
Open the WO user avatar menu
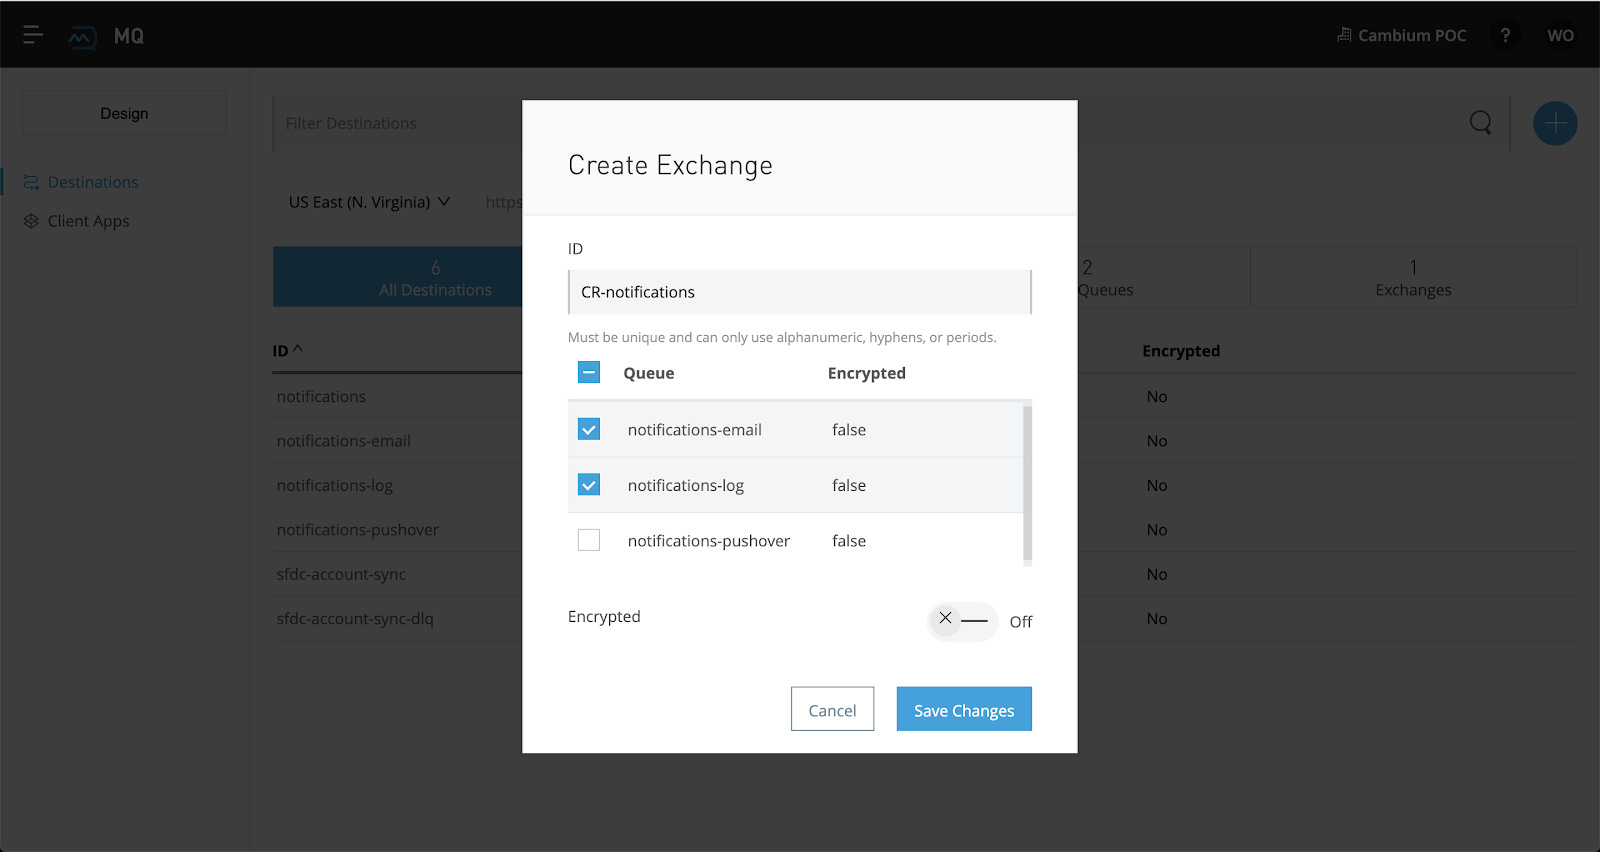[1560, 36]
